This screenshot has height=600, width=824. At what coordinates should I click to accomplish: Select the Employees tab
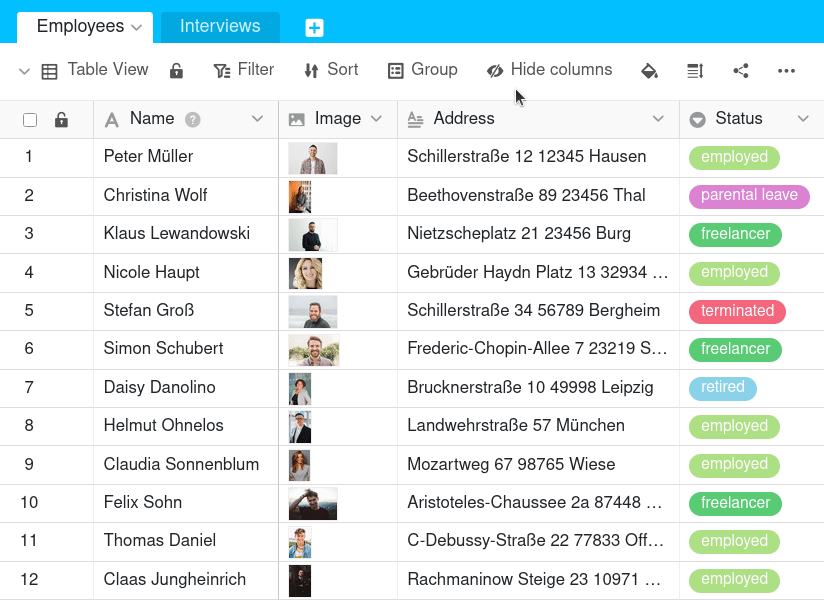[81, 27]
